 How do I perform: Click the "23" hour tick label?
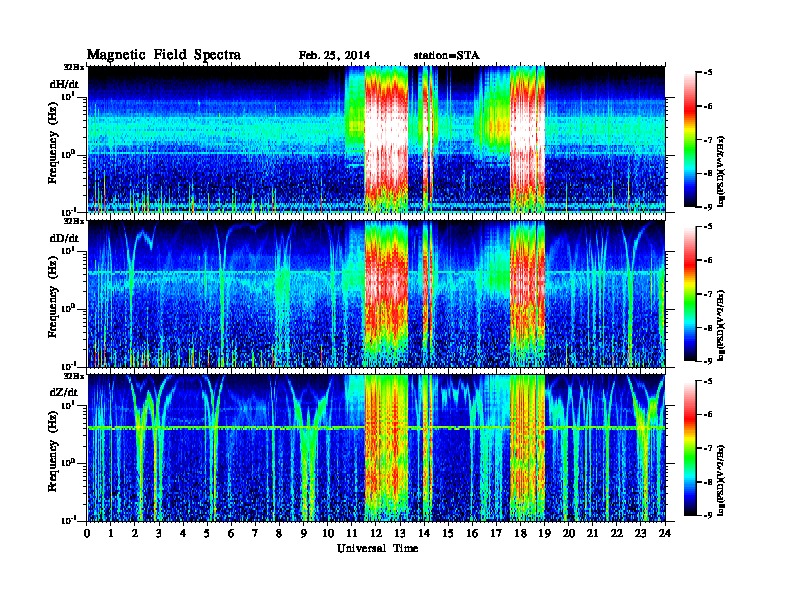641,533
